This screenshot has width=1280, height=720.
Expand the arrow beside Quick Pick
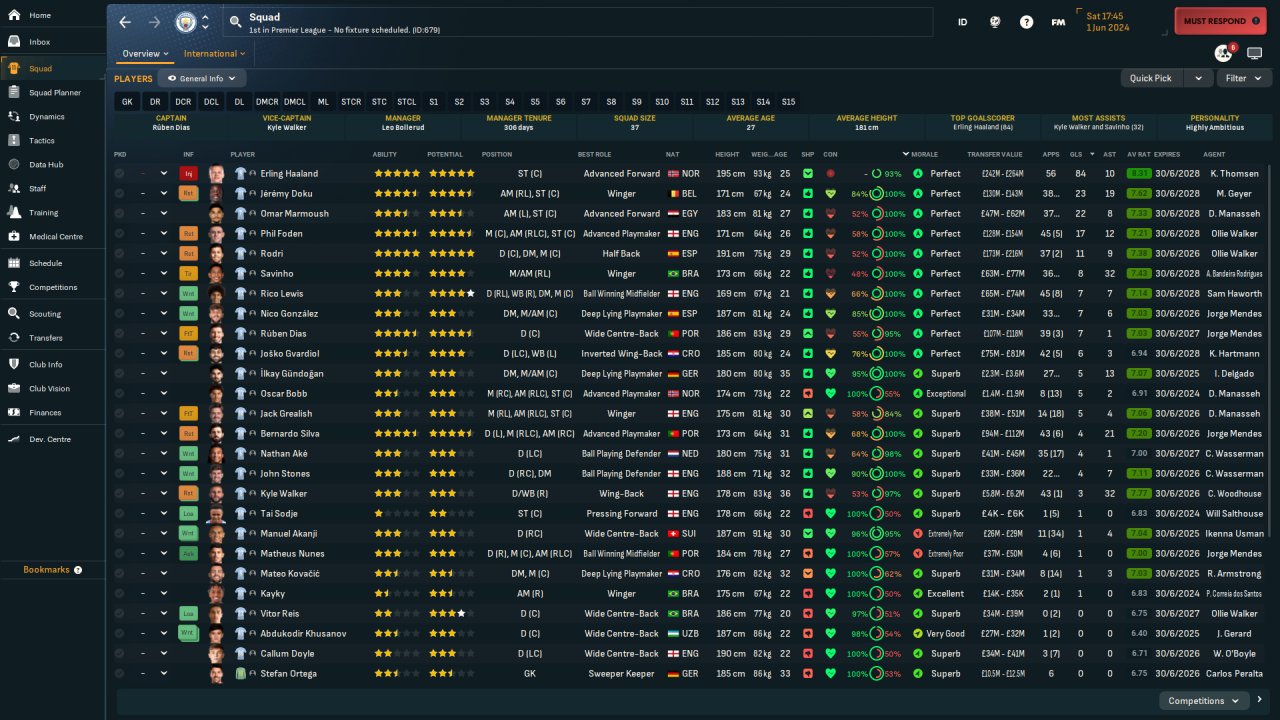tap(1198, 78)
